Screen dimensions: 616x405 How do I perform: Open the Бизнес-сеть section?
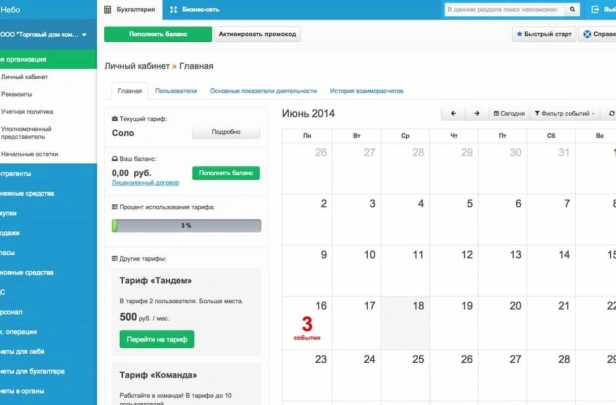194,9
